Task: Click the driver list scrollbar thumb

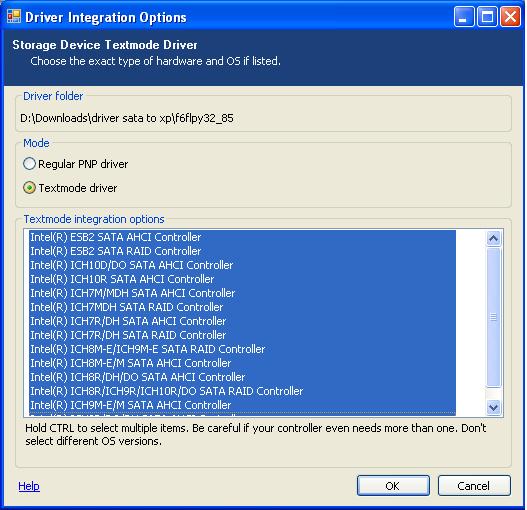Action: (x=493, y=317)
